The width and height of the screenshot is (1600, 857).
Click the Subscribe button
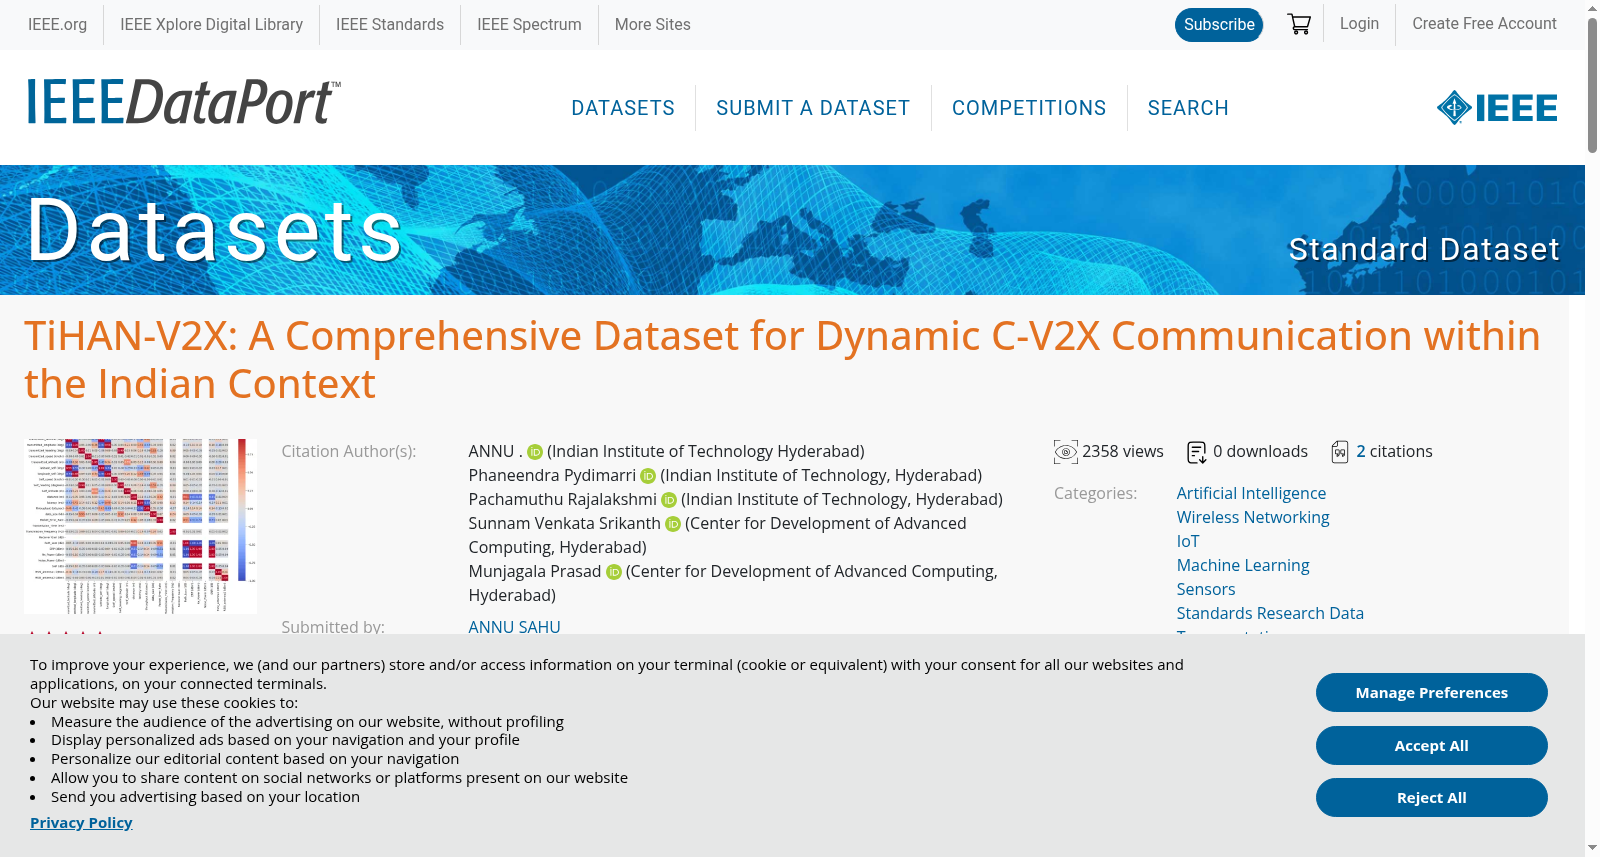(1219, 24)
